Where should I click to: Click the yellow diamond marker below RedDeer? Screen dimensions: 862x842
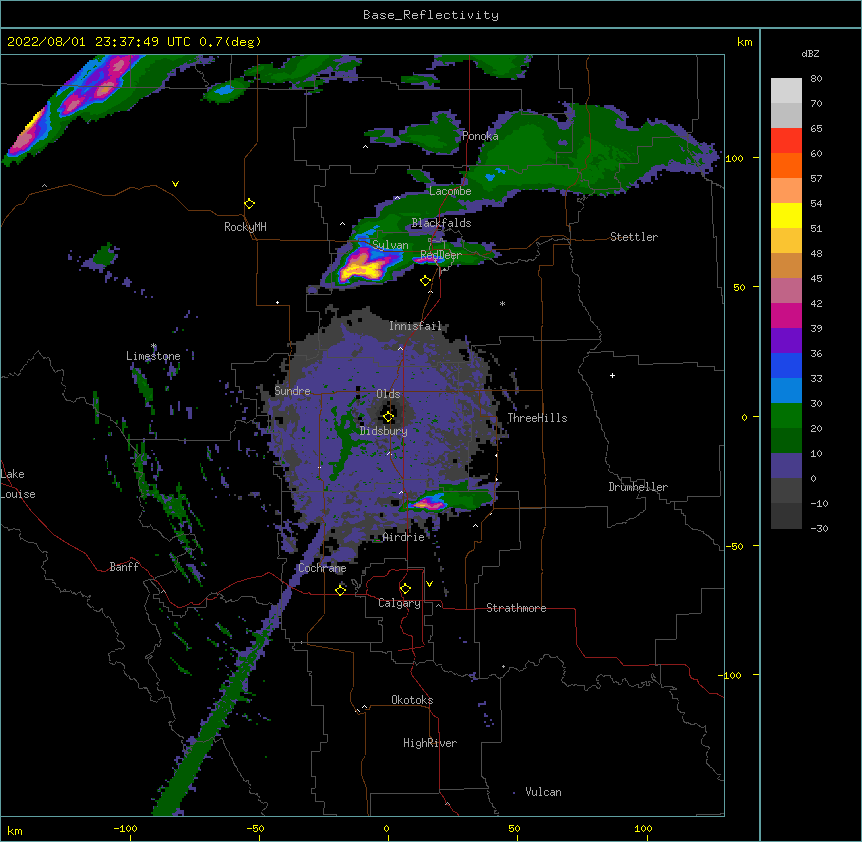[x=426, y=281]
